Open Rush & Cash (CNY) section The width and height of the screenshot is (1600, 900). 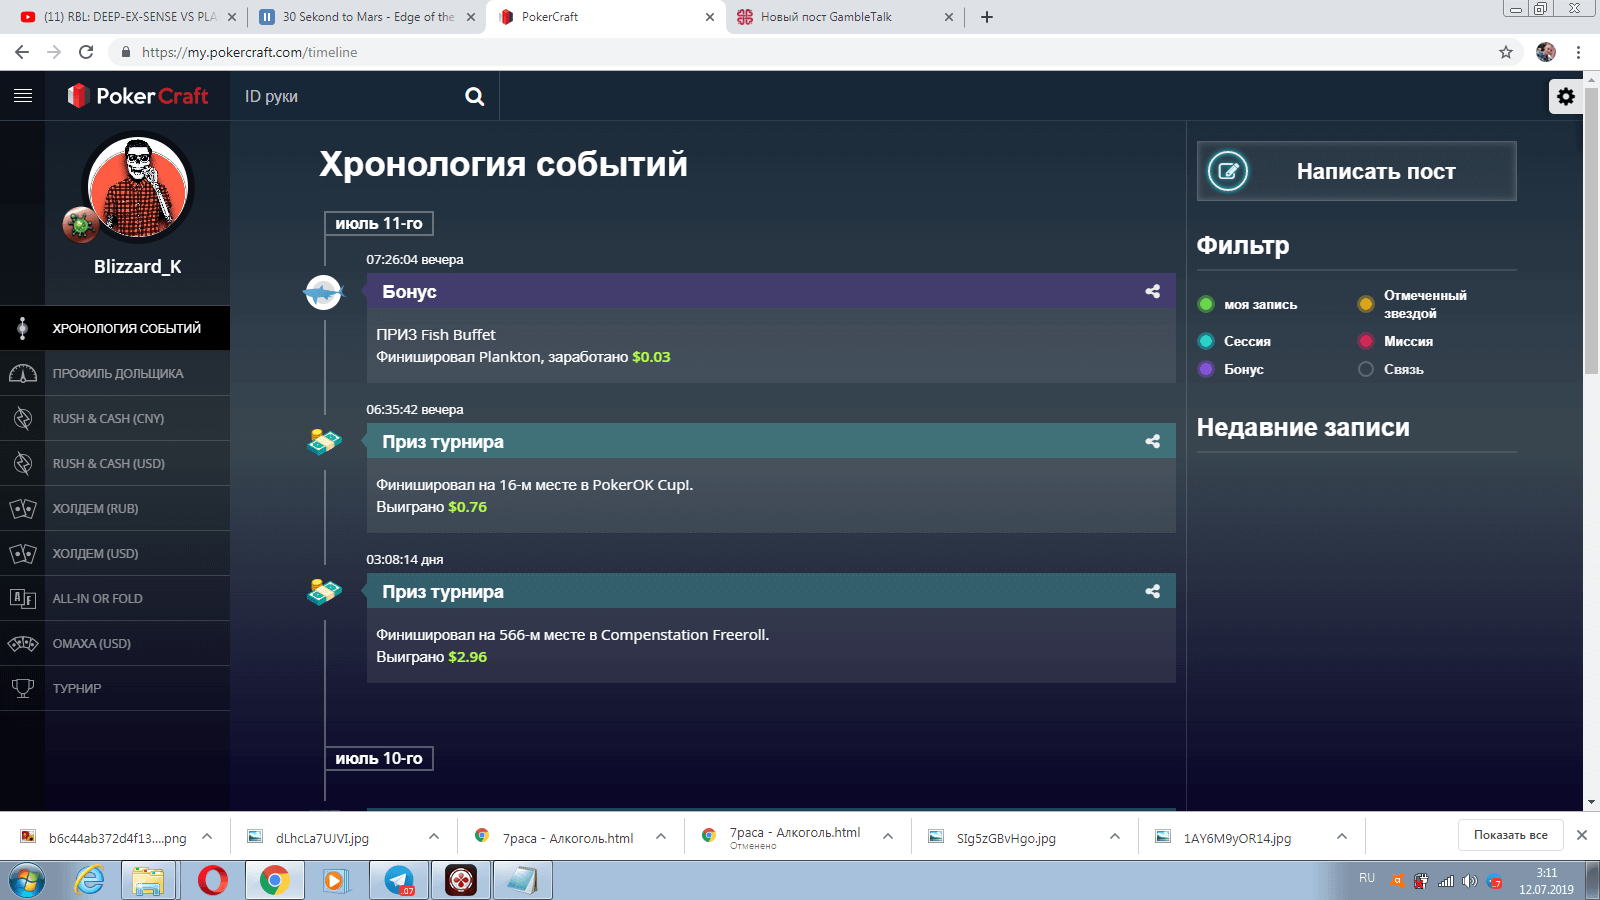tap(115, 418)
